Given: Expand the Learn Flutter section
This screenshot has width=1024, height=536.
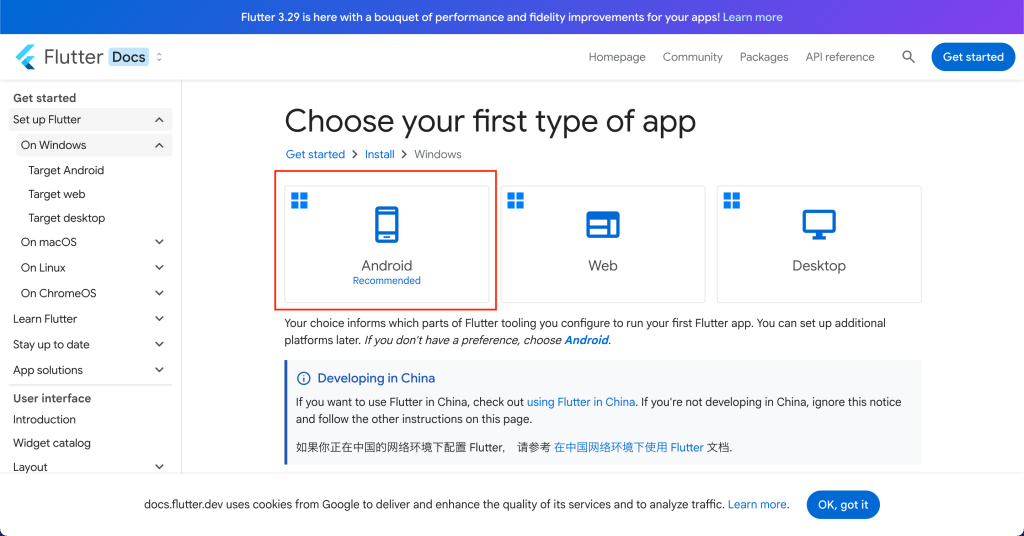Looking at the screenshot, I should [x=159, y=319].
